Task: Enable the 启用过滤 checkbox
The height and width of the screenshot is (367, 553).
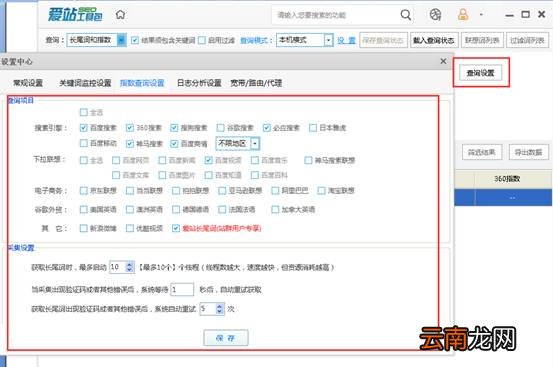Action: pos(202,40)
